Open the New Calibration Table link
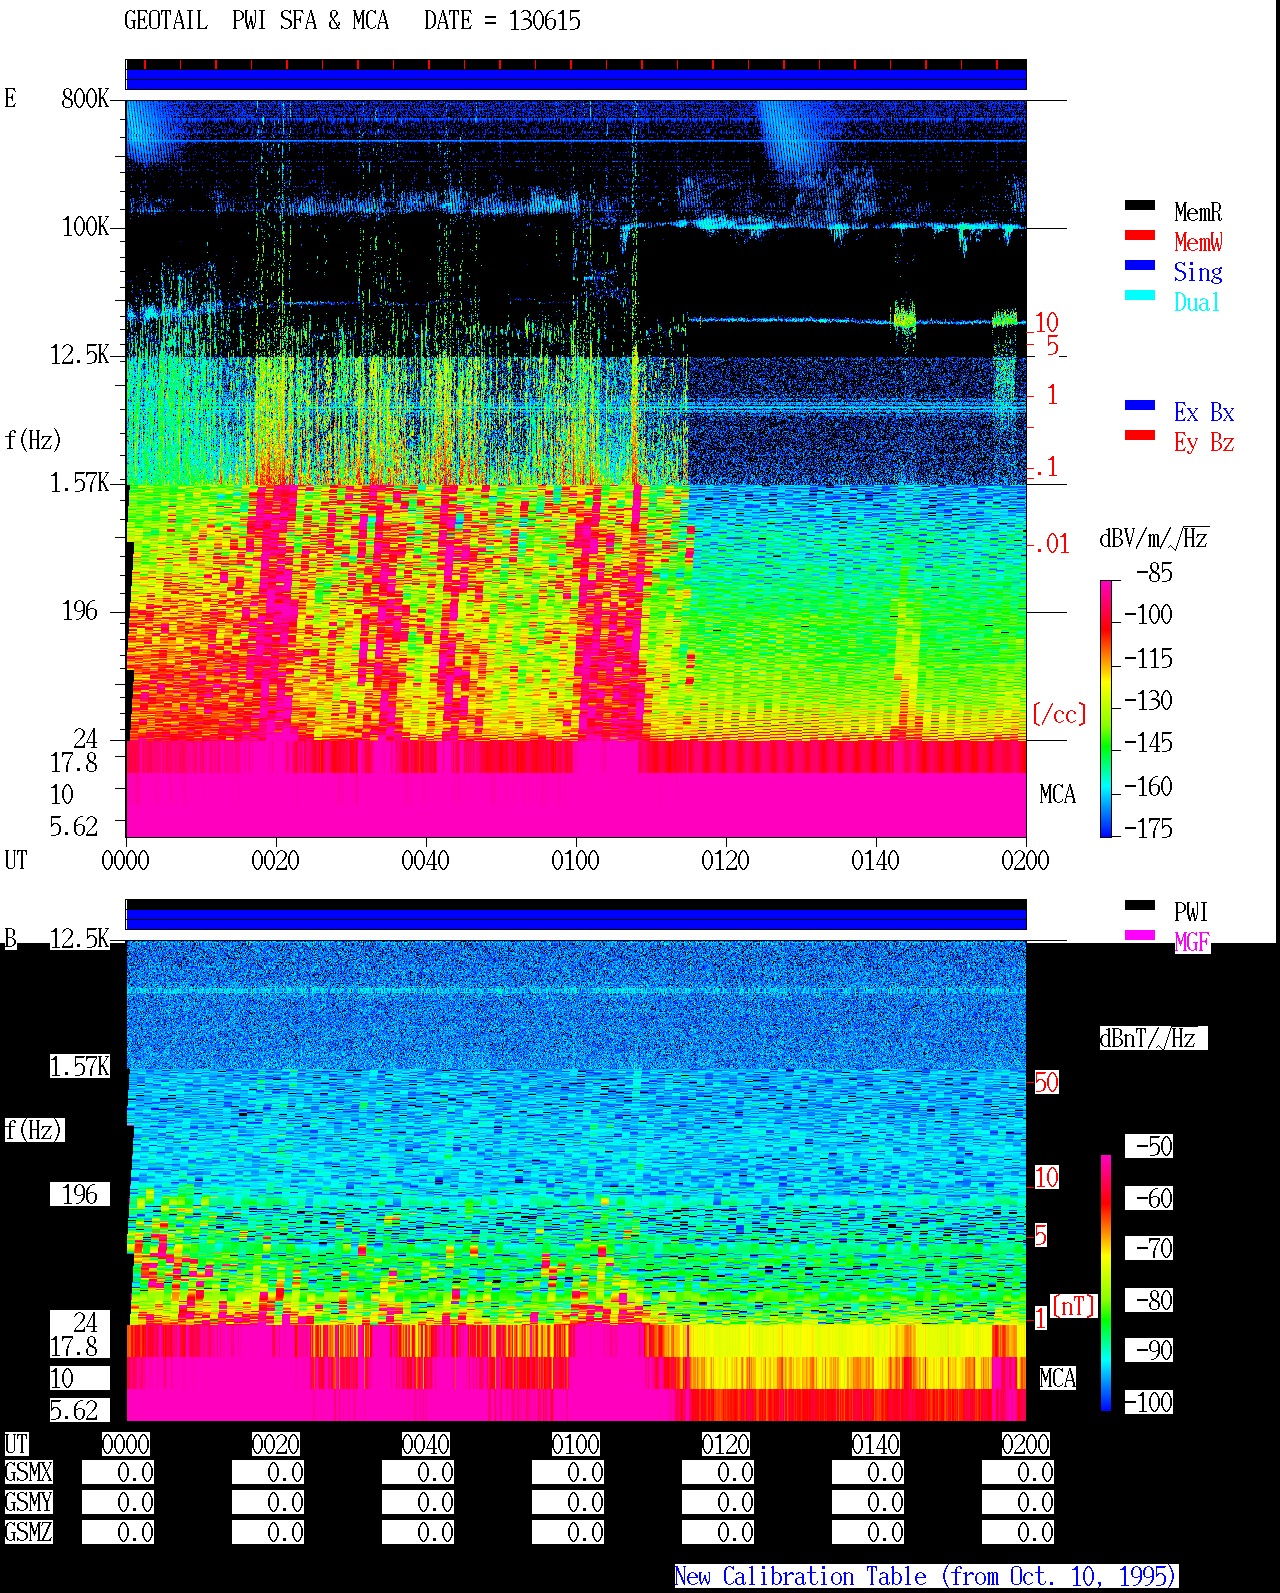Image resolution: width=1280 pixels, height=1593 pixels. click(926, 1576)
